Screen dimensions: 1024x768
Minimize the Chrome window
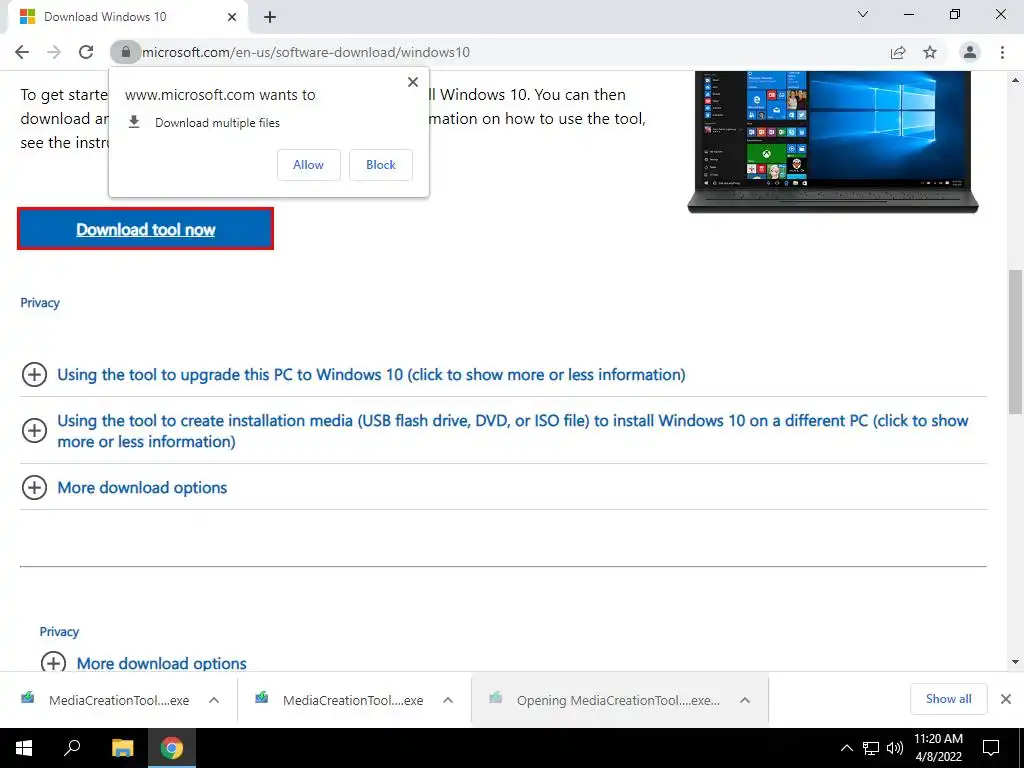(908, 14)
